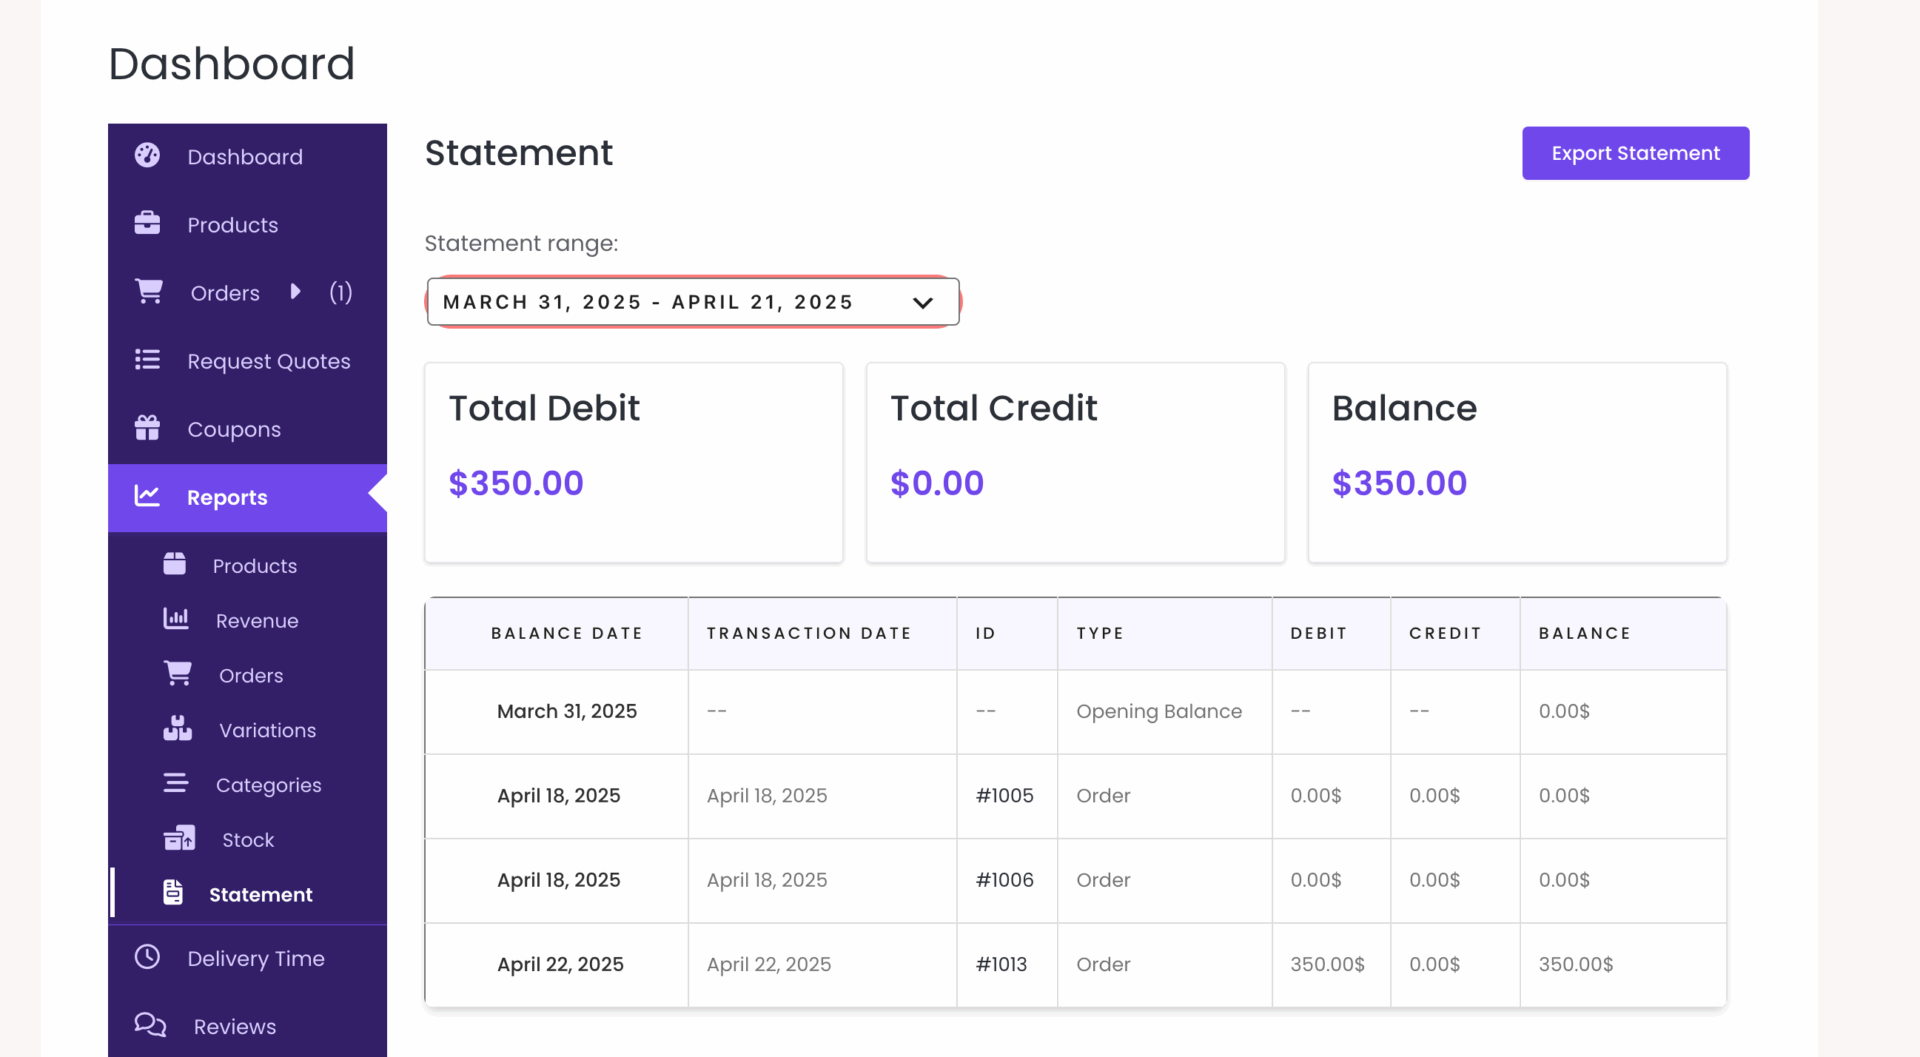Viewport: 1920px width, 1057px height.
Task: Click the Revenue bar chart icon
Action: pos(176,619)
